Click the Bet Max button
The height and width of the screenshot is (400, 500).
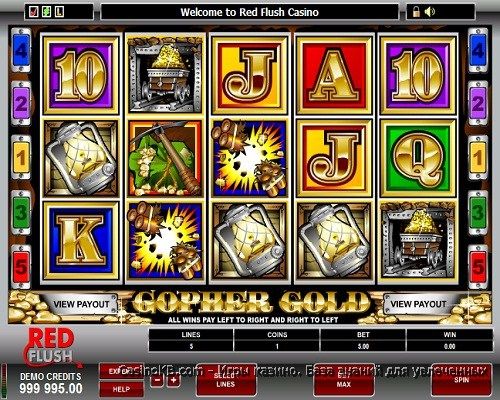(x=344, y=380)
